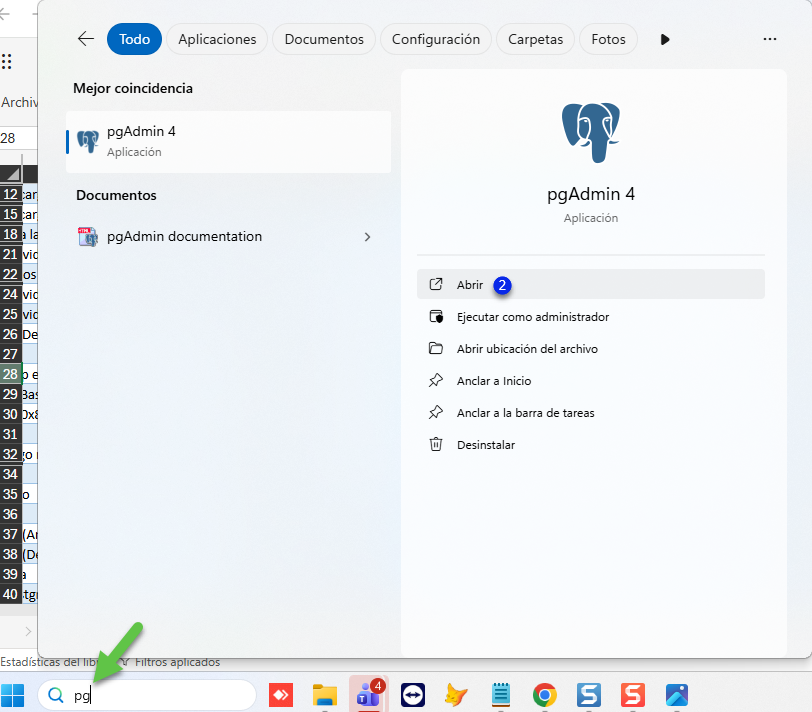Open pgAdmin 4 best match result

pyautogui.click(x=228, y=142)
